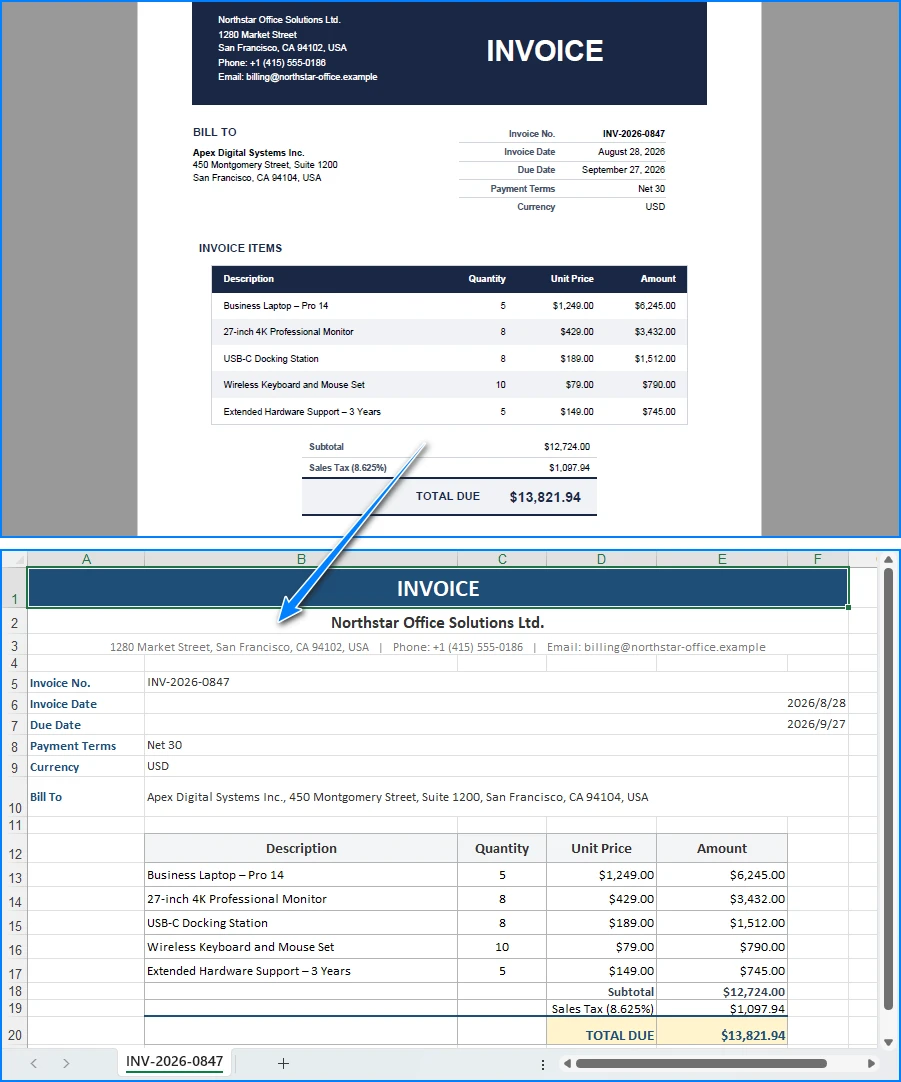Click the 'Net 30' spreadsheet cell

tap(496, 745)
